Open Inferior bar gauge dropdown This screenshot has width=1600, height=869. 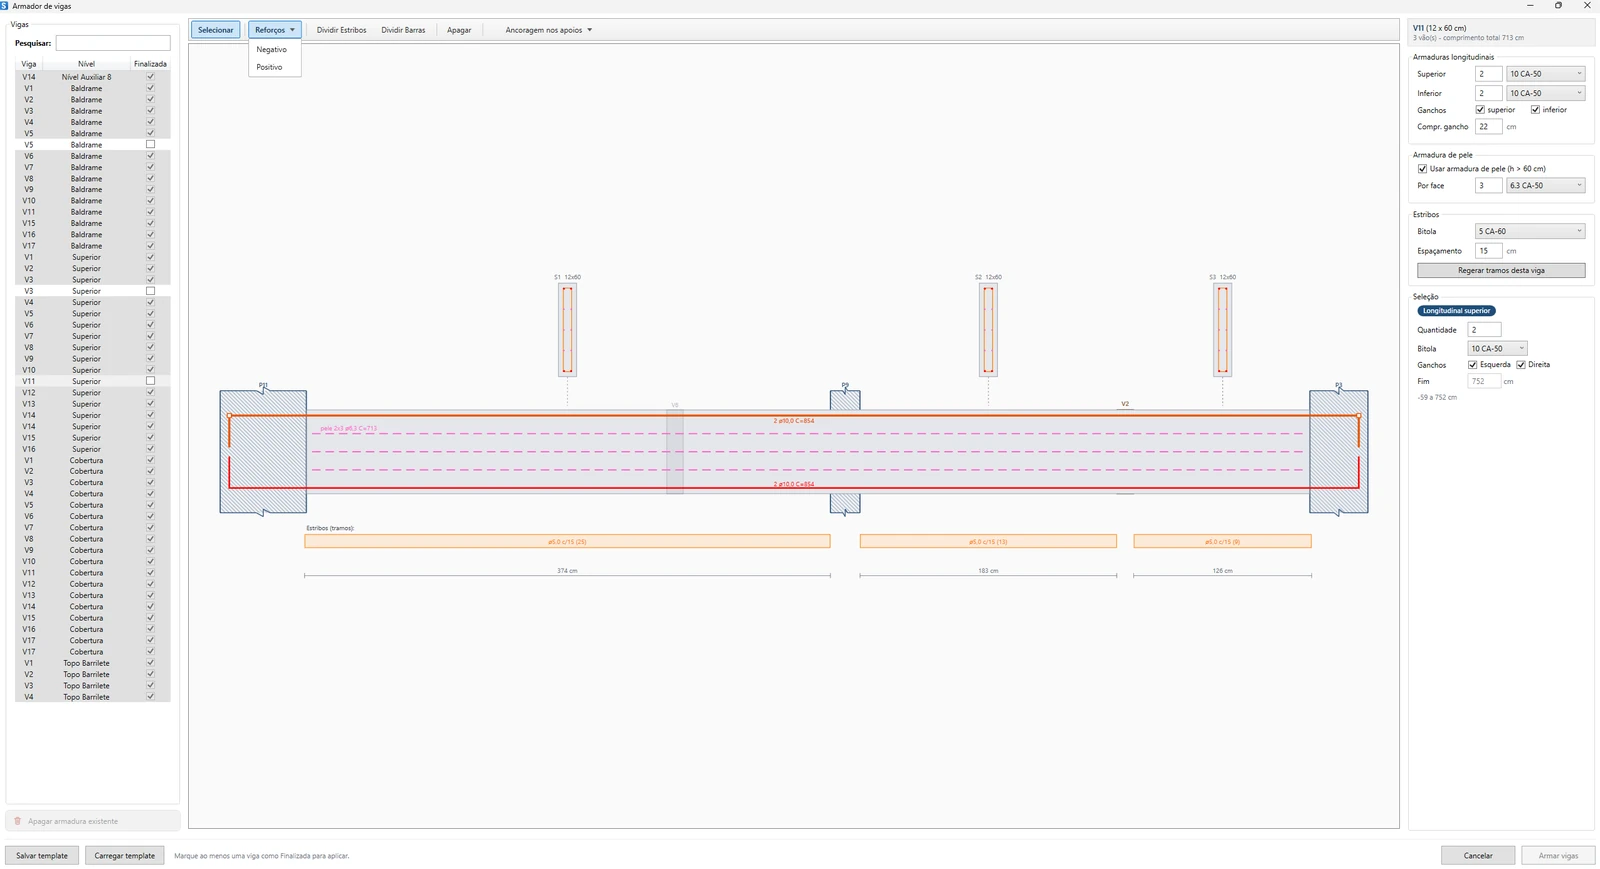tap(1546, 93)
